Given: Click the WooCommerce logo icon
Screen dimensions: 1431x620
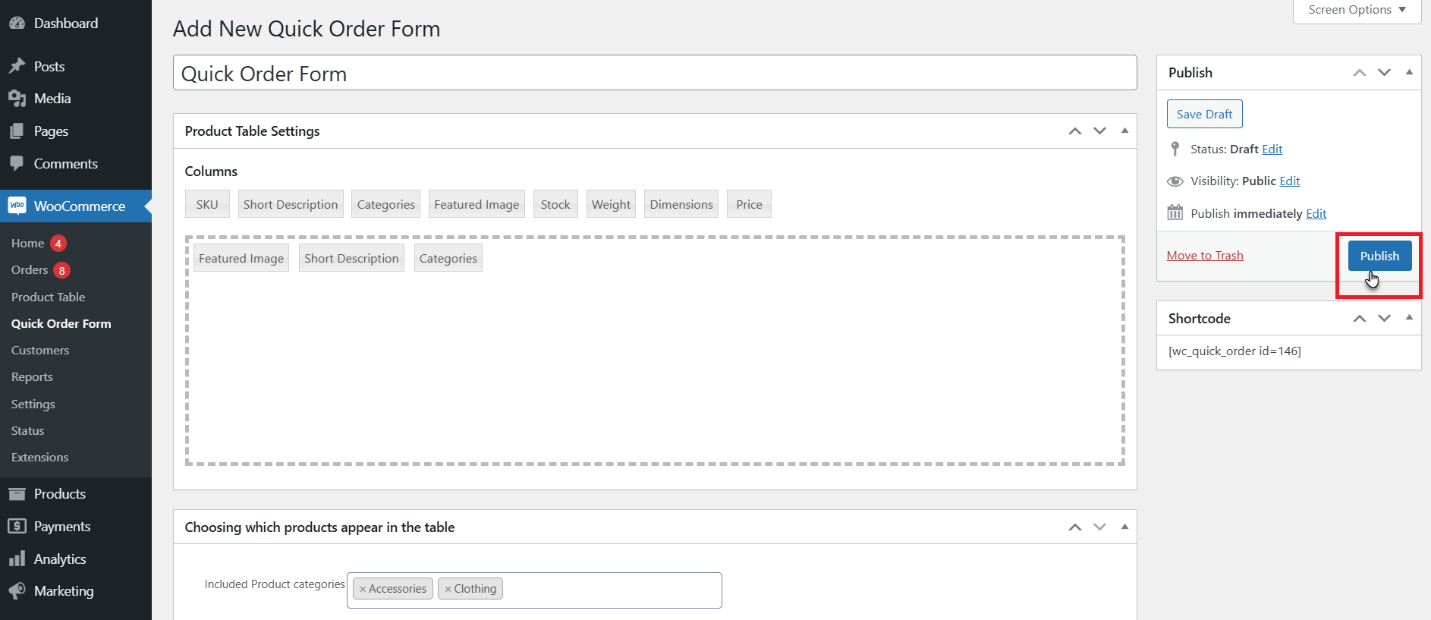Looking at the screenshot, I should point(17,206).
